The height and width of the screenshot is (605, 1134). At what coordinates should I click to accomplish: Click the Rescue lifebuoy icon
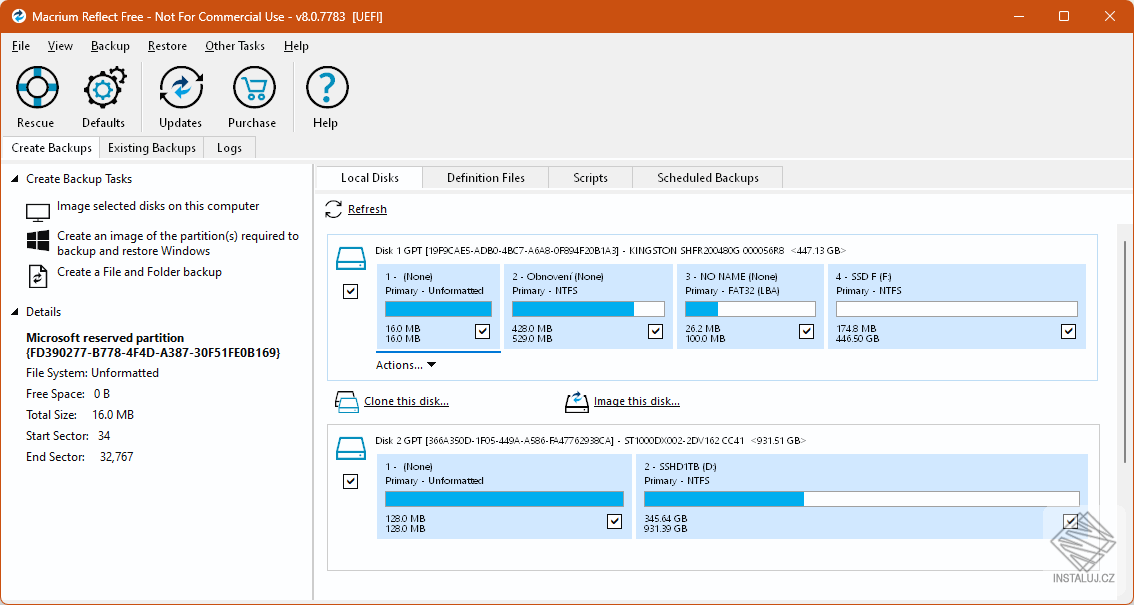tap(36, 89)
